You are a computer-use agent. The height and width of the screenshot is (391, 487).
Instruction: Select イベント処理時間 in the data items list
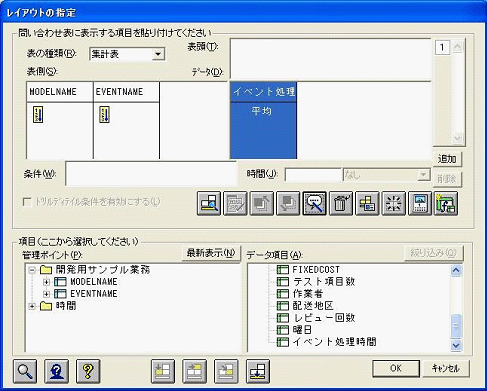click(334, 342)
